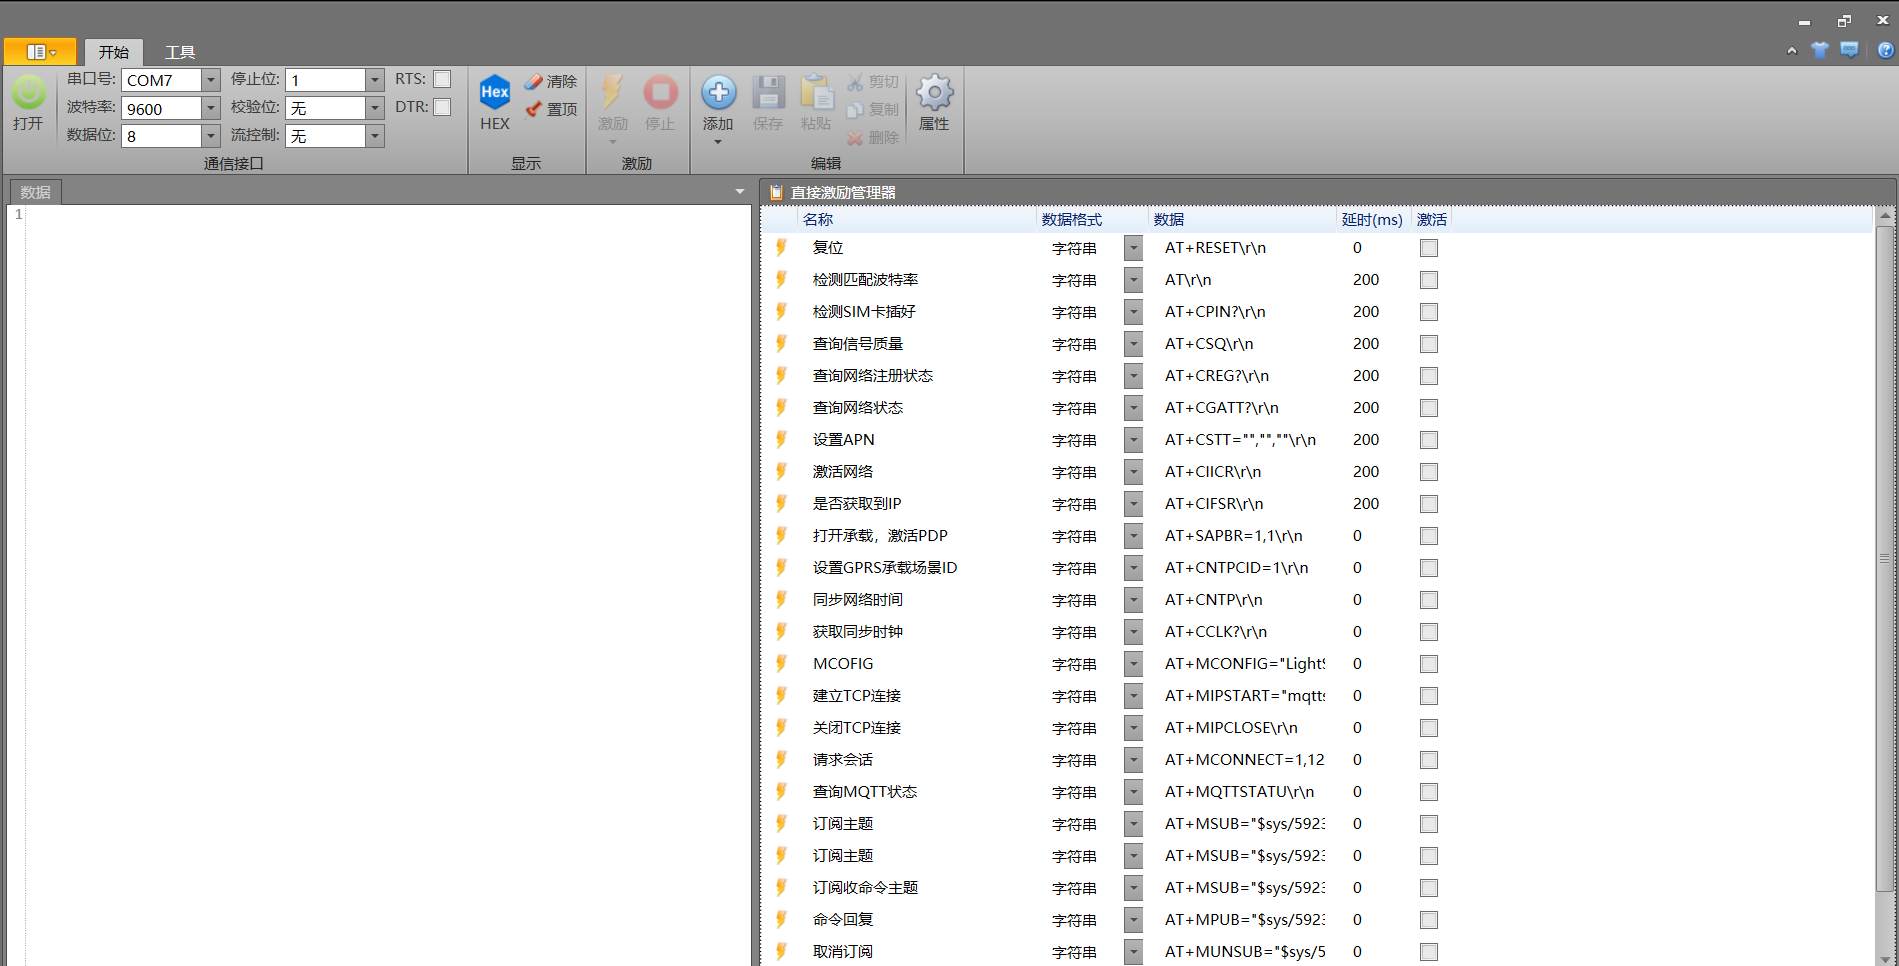This screenshot has width=1899, height=966.
Task: Tick the activate checkbox for 是否获取到IP
Action: [x=1429, y=504]
